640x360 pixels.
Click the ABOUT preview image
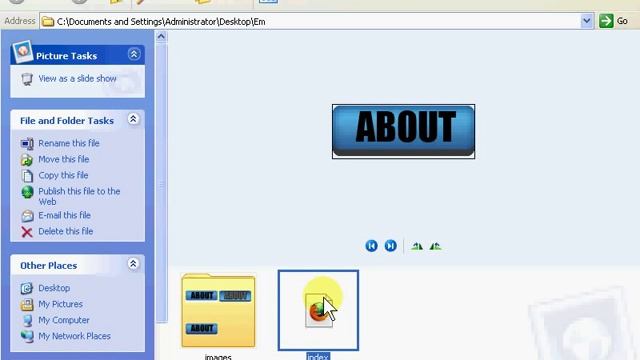[403, 131]
